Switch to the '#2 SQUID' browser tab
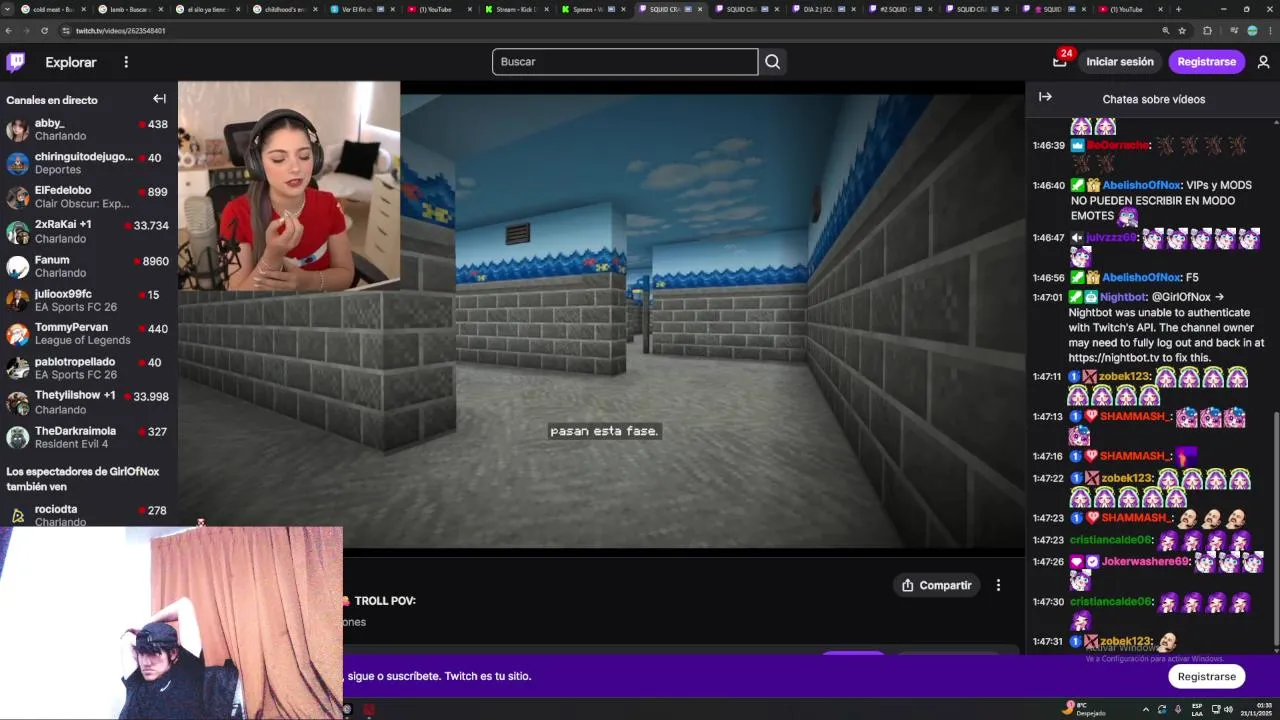1280x720 pixels. [900, 9]
